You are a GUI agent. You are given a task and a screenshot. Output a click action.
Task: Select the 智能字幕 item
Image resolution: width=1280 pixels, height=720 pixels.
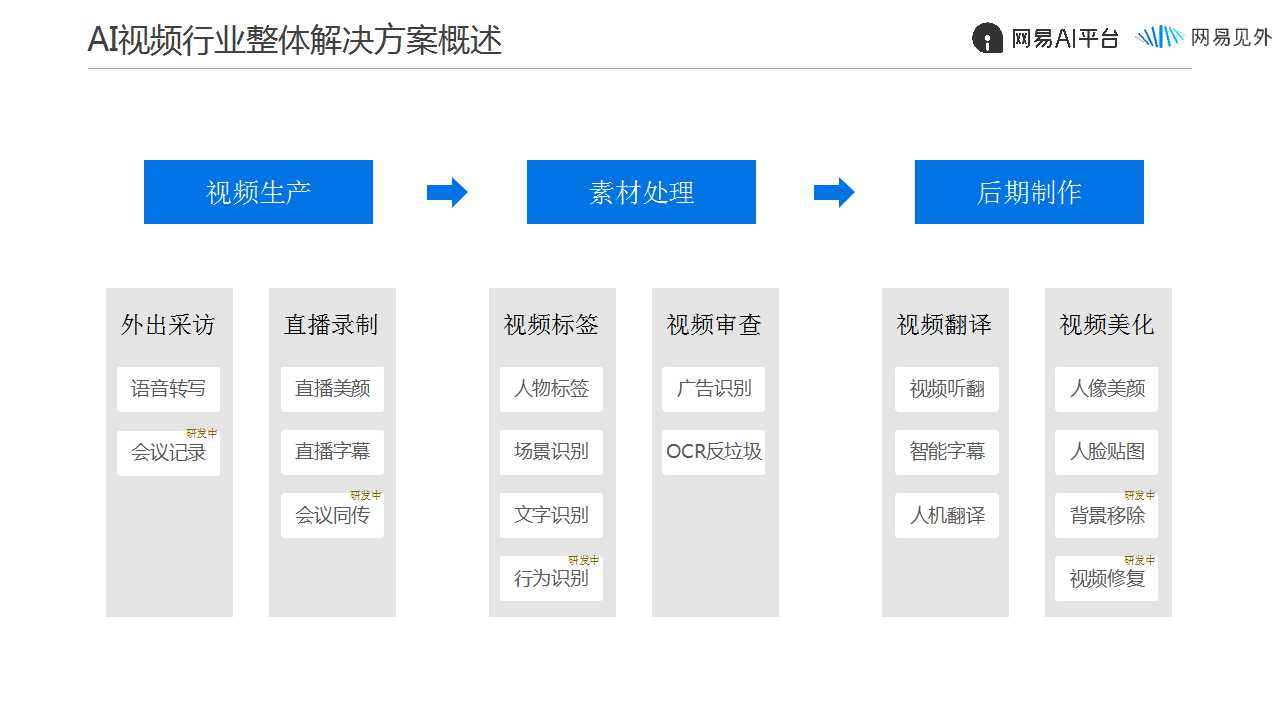pos(947,452)
